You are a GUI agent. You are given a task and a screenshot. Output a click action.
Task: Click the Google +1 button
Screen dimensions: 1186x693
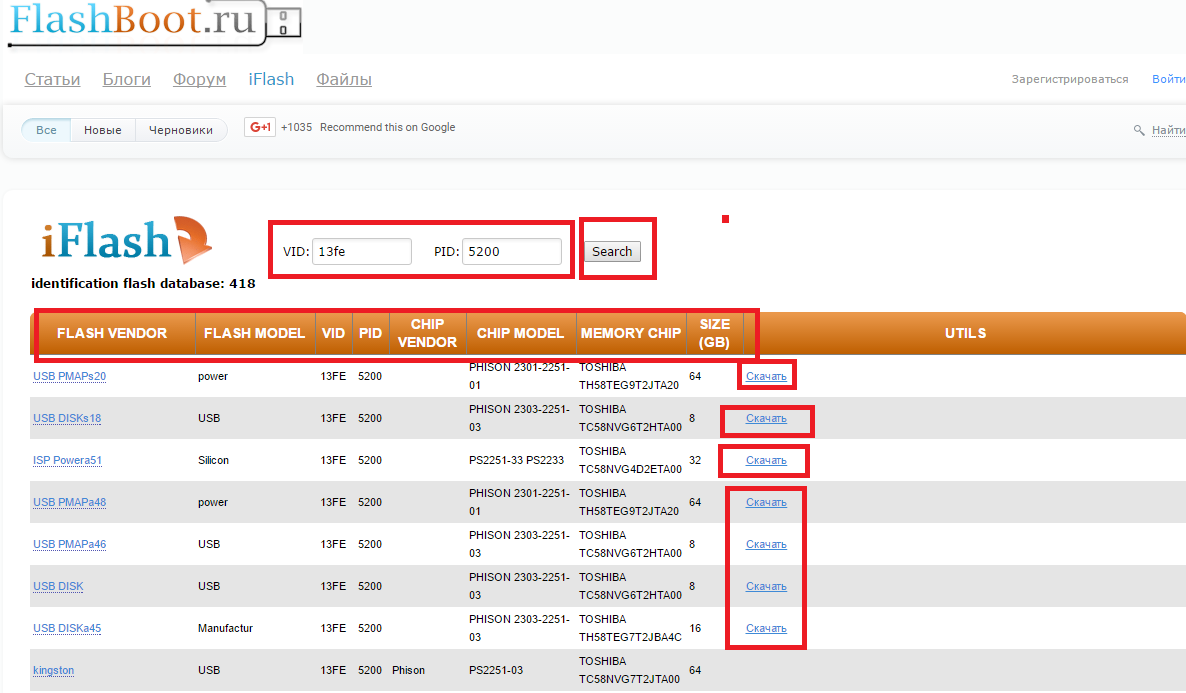261,128
